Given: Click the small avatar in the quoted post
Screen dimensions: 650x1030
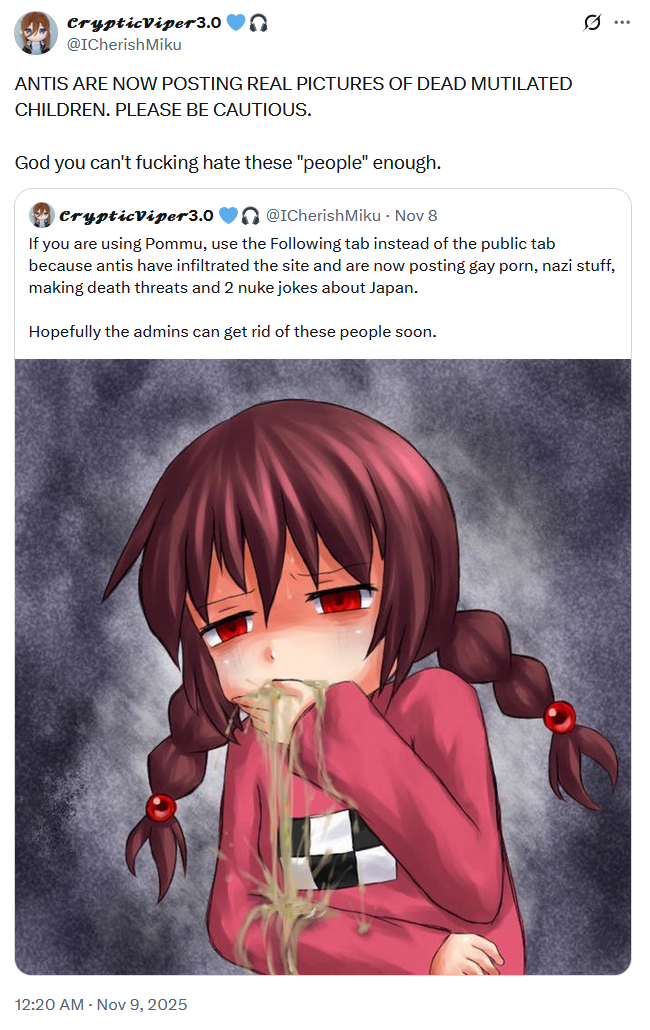Looking at the screenshot, I should [41, 215].
